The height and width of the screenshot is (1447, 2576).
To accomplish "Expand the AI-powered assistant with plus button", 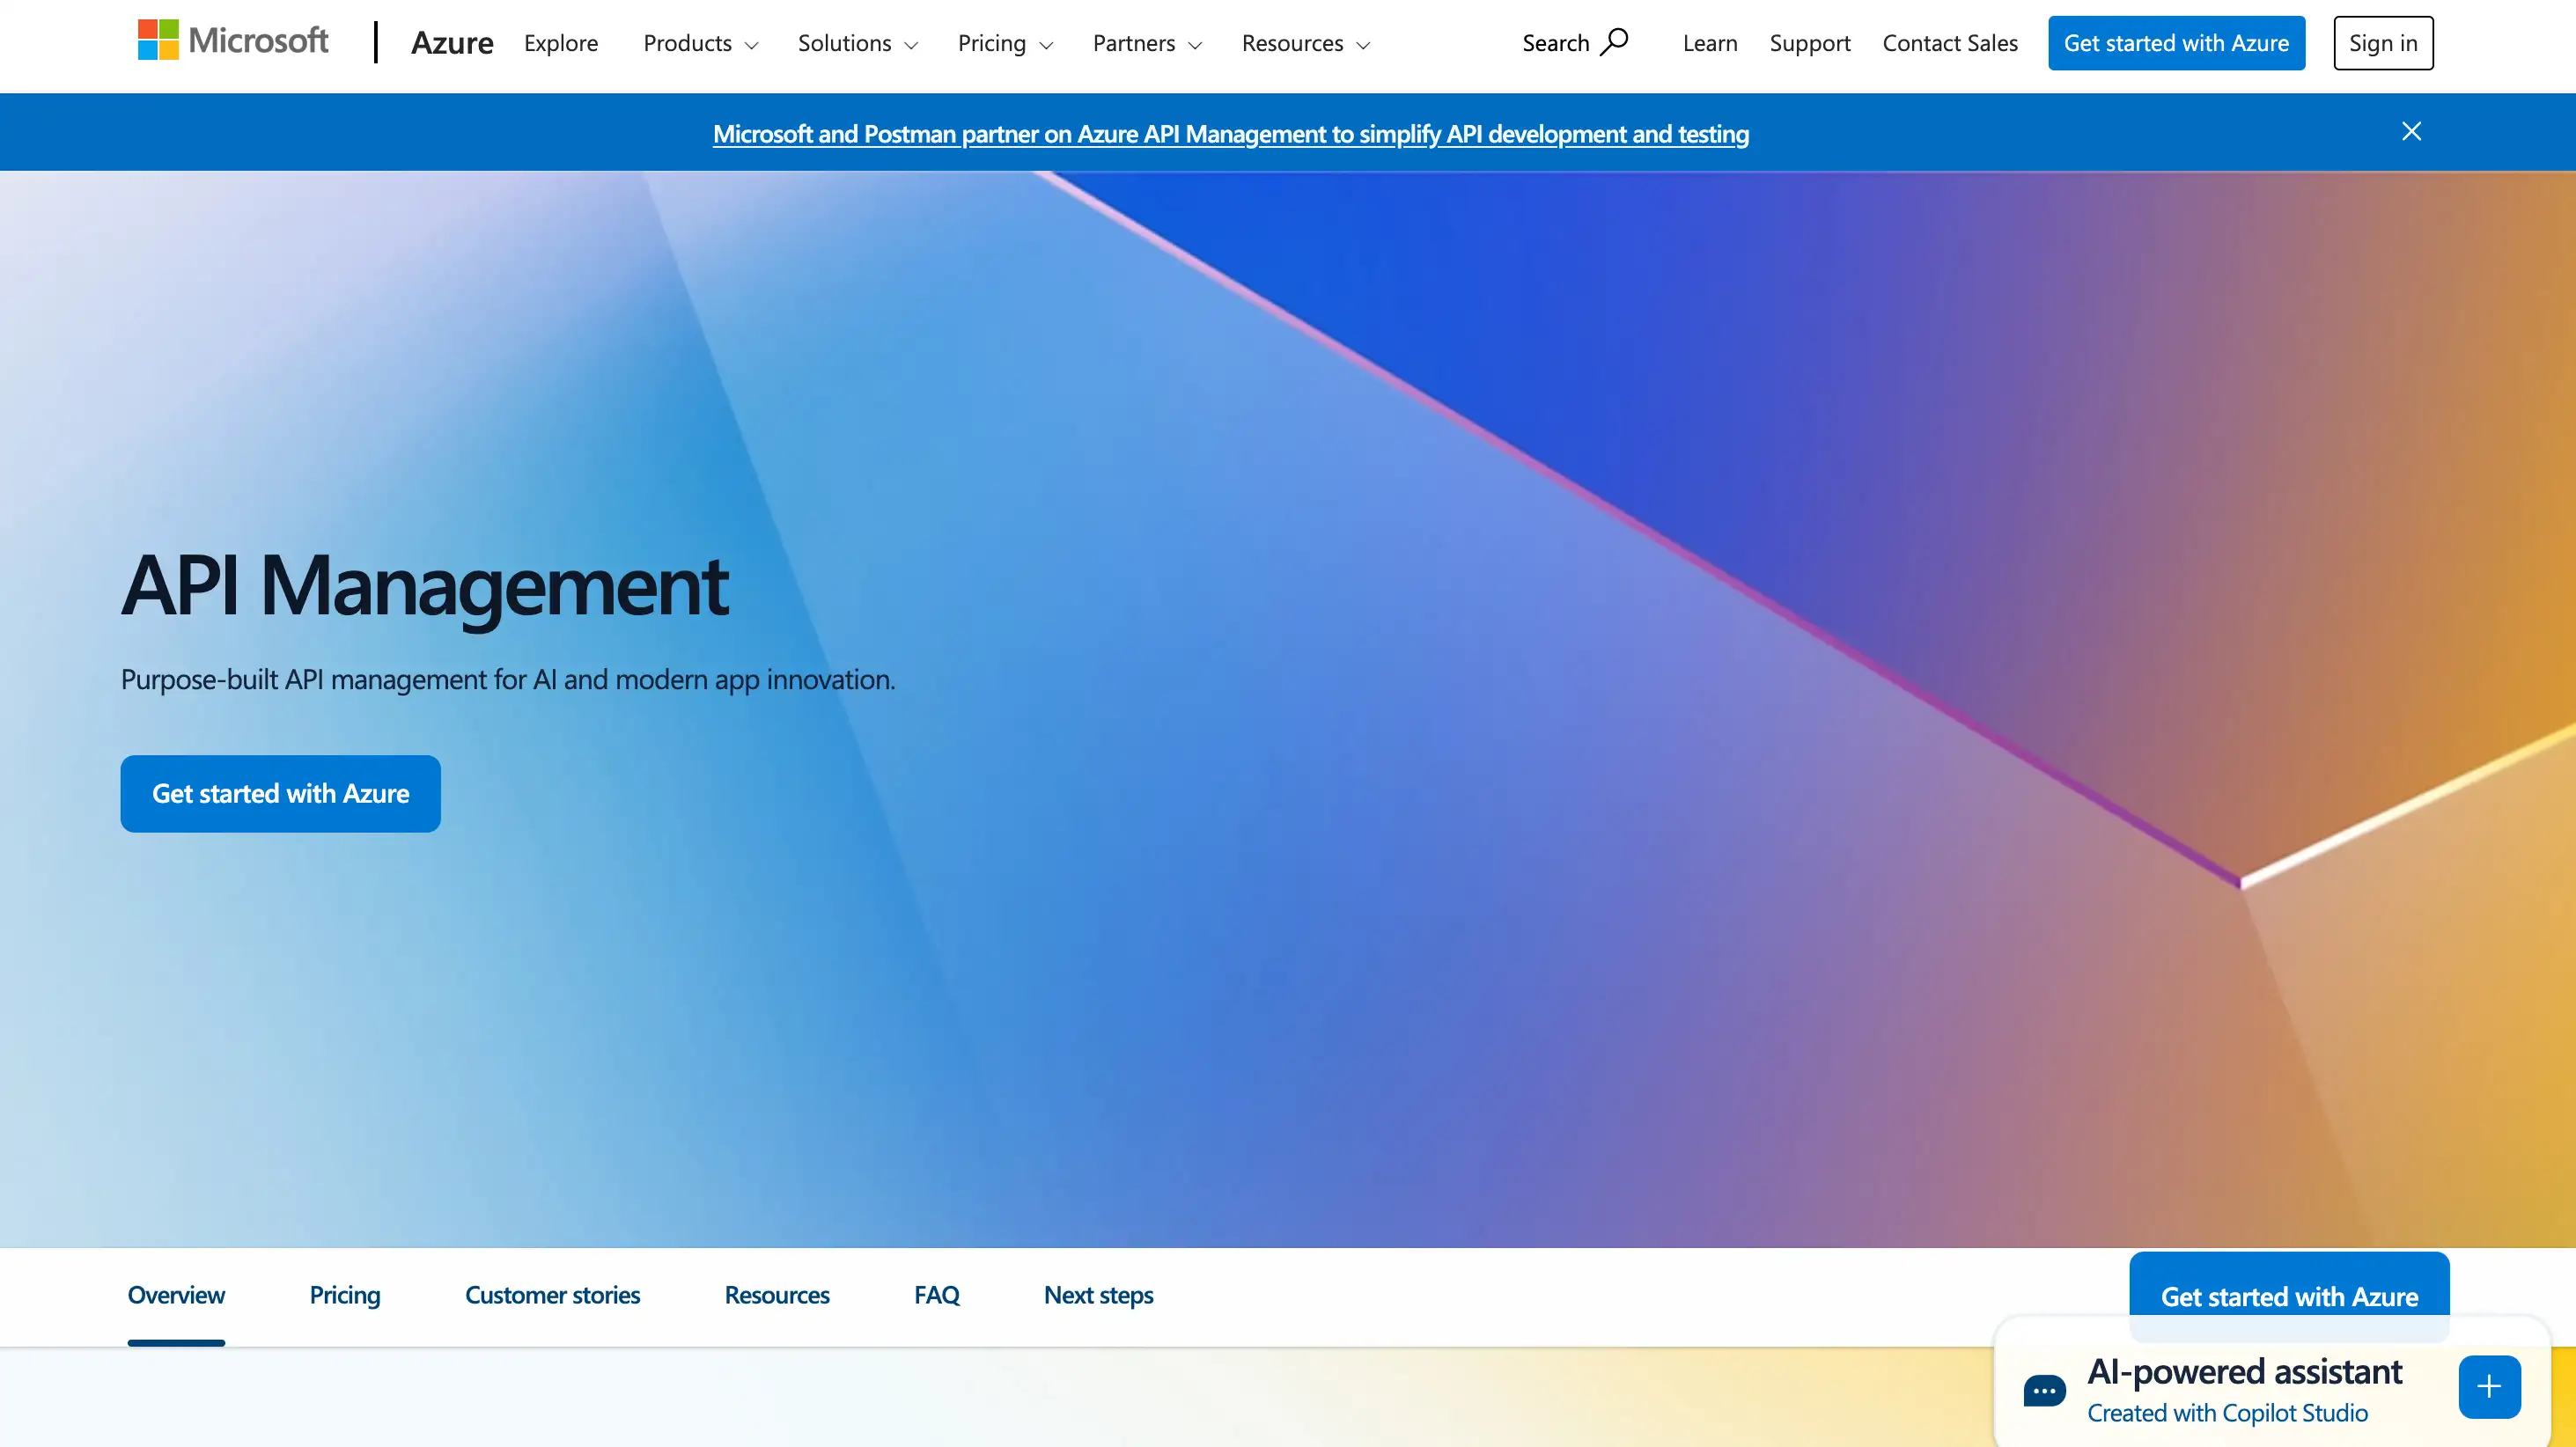I will coord(2489,1386).
